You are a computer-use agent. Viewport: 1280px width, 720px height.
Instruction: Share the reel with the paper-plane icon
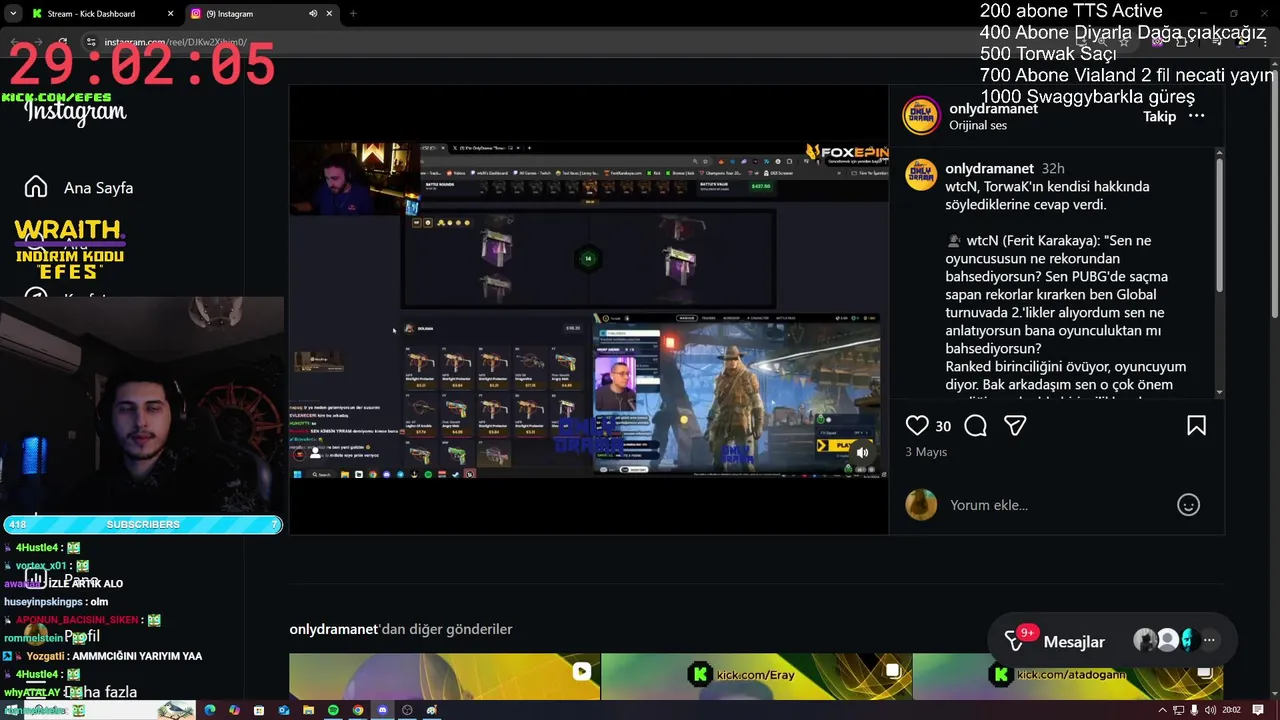click(x=1015, y=426)
